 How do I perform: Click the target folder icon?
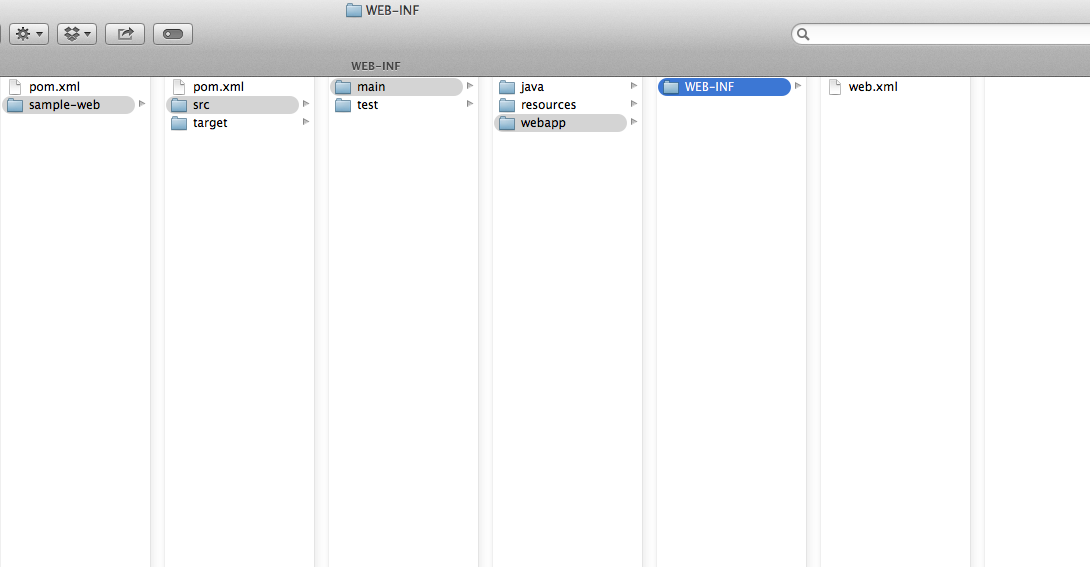pyautogui.click(x=179, y=123)
